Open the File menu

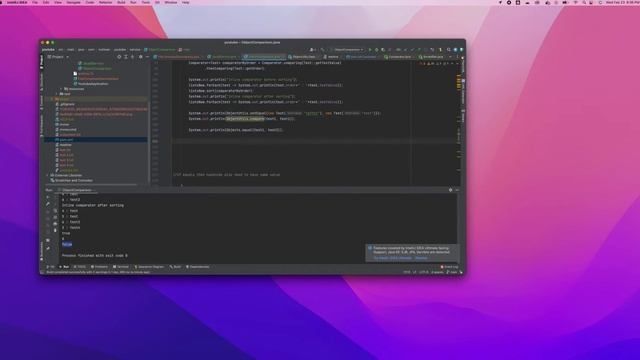click(35, 2)
